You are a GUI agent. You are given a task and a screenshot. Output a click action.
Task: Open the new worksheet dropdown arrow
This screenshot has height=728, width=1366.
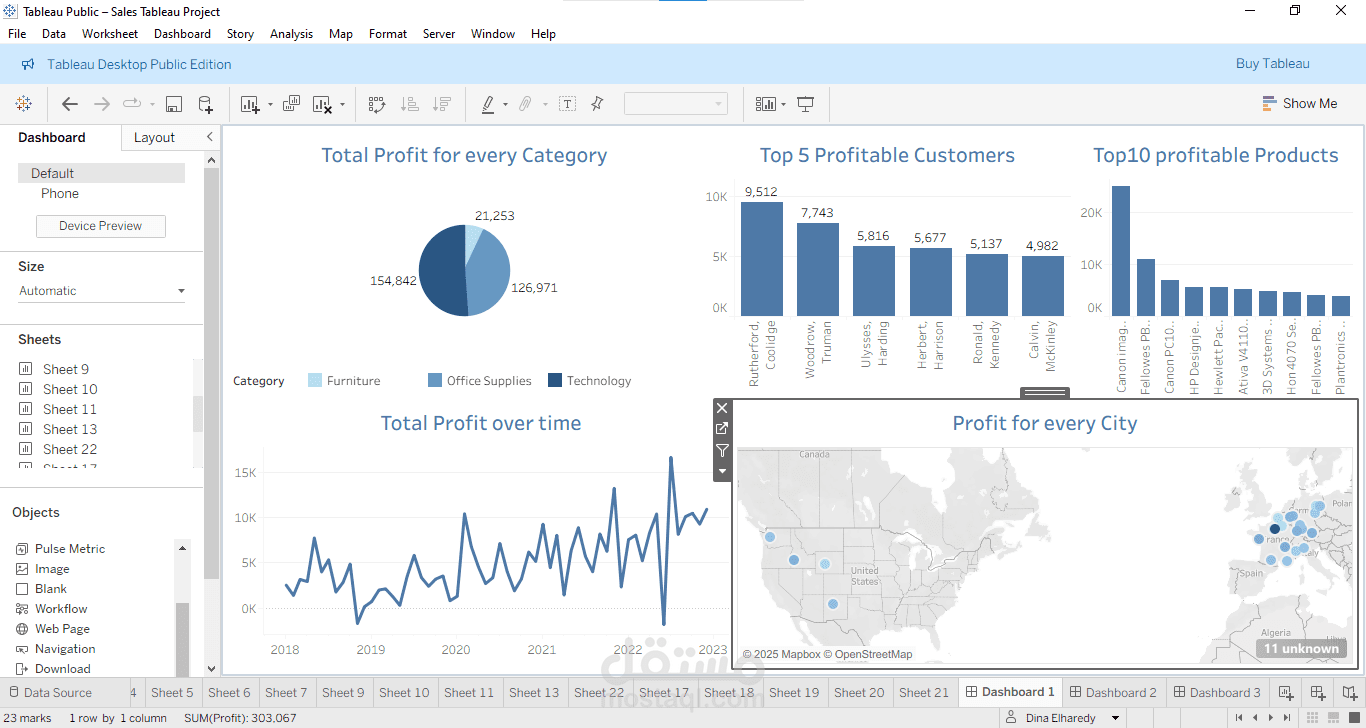270,104
